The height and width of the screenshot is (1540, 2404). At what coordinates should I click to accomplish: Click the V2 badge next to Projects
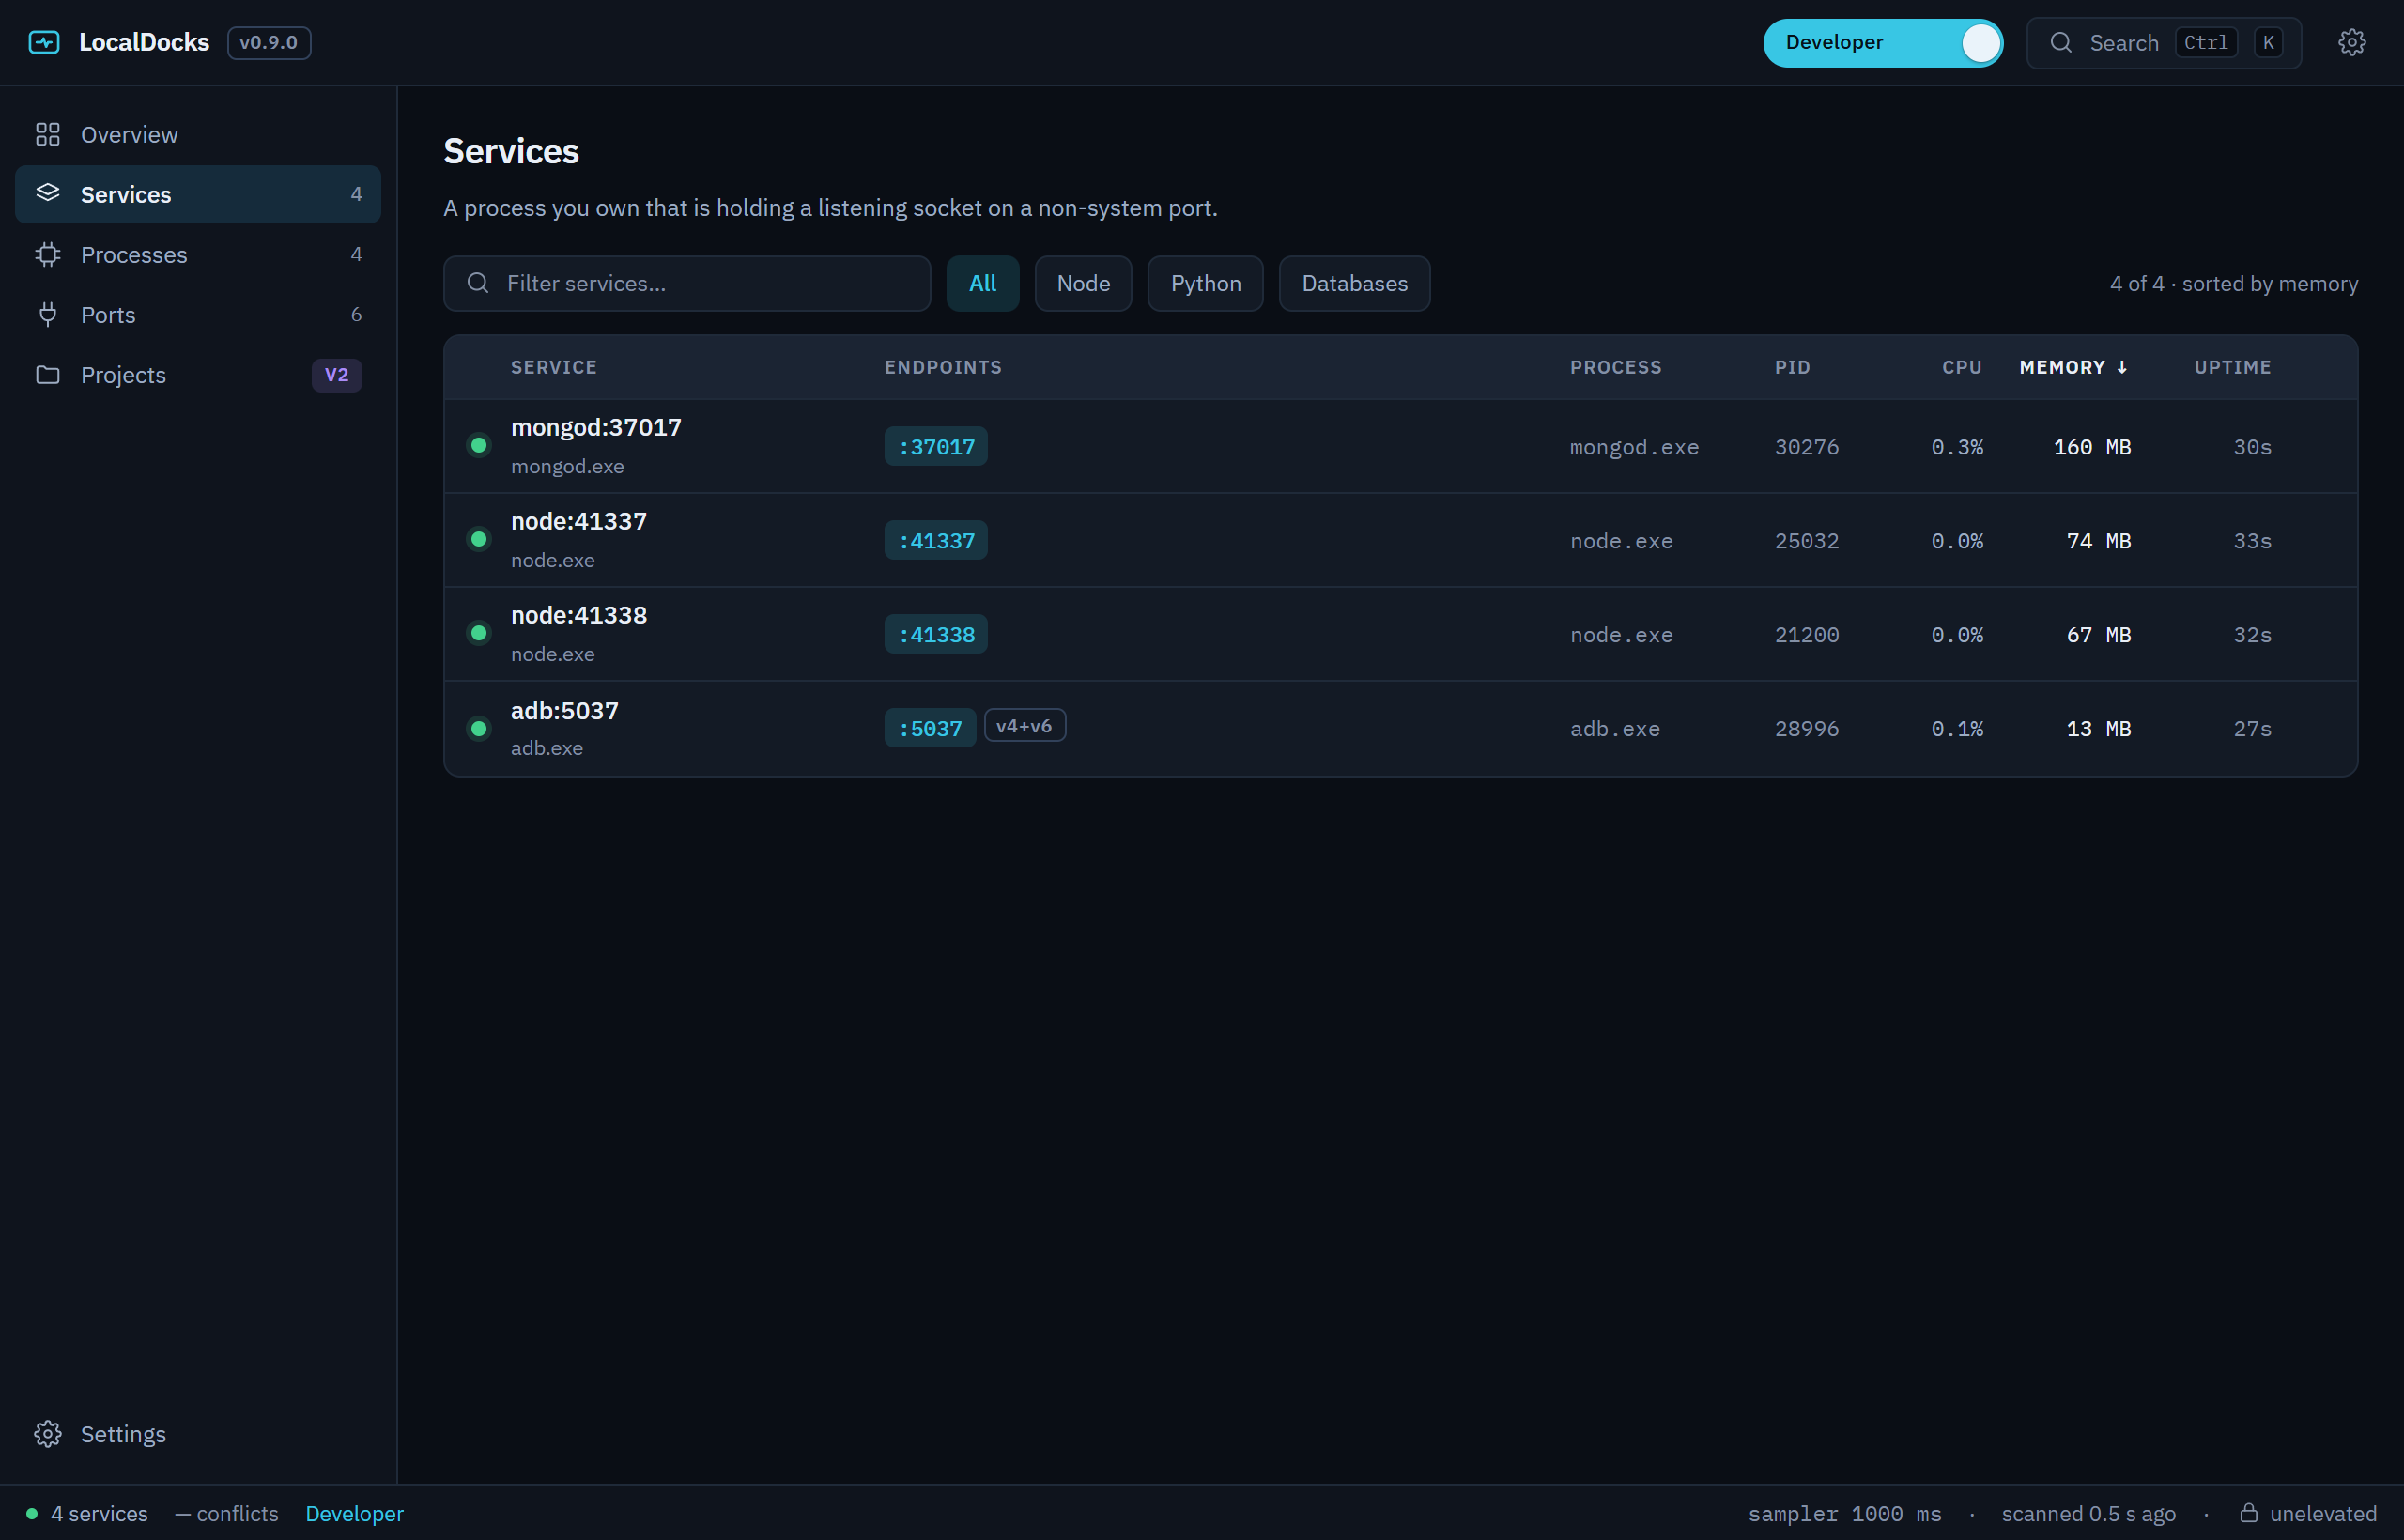(x=336, y=375)
